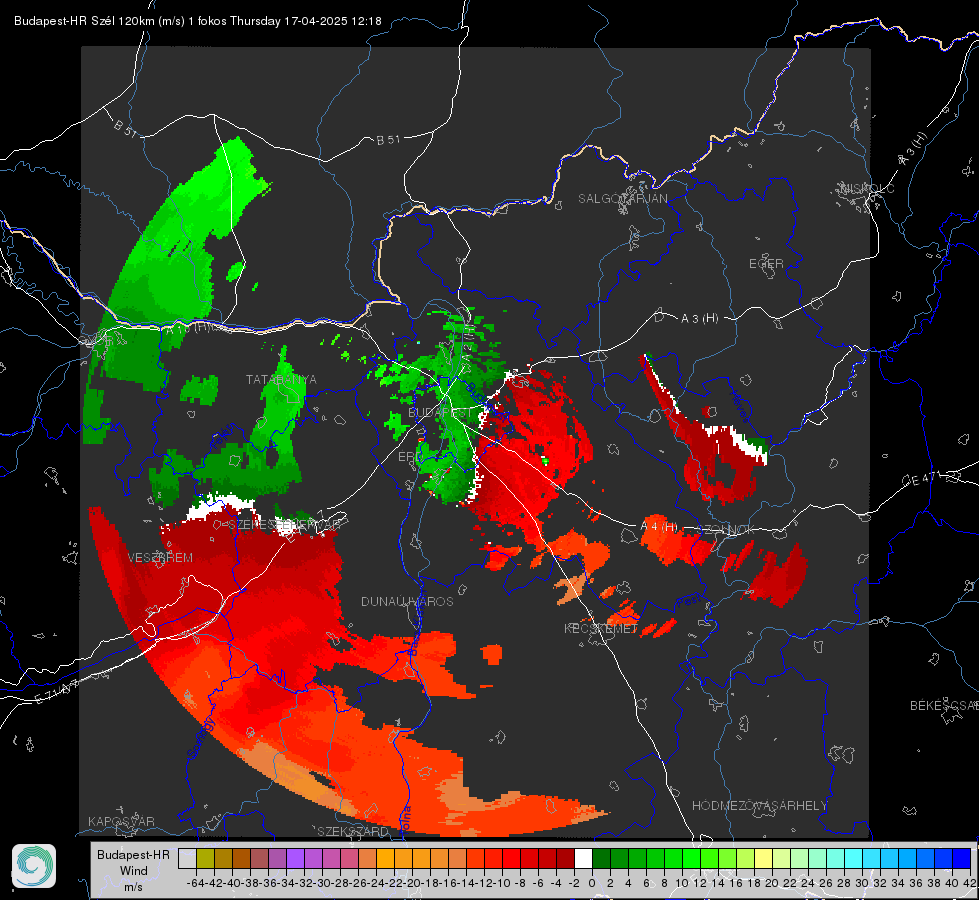The width and height of the screenshot is (979, 900).
Task: Click the KECSKEMÉT city label
Action: 601,628
